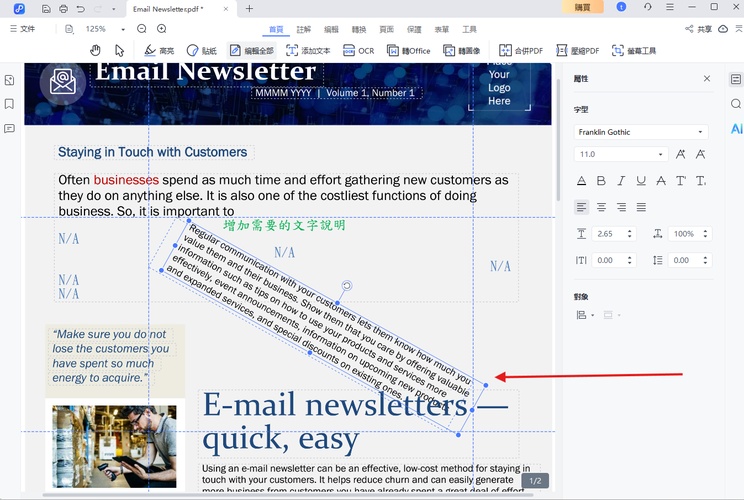The image size is (744, 500).
Task: Toggle italic text formatting
Action: click(621, 181)
